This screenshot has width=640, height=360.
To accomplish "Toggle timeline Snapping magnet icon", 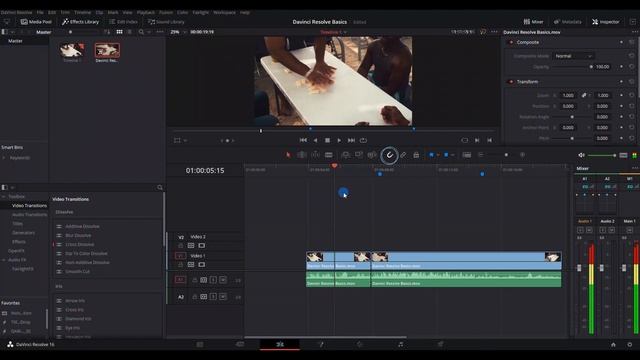I will [x=389, y=155].
